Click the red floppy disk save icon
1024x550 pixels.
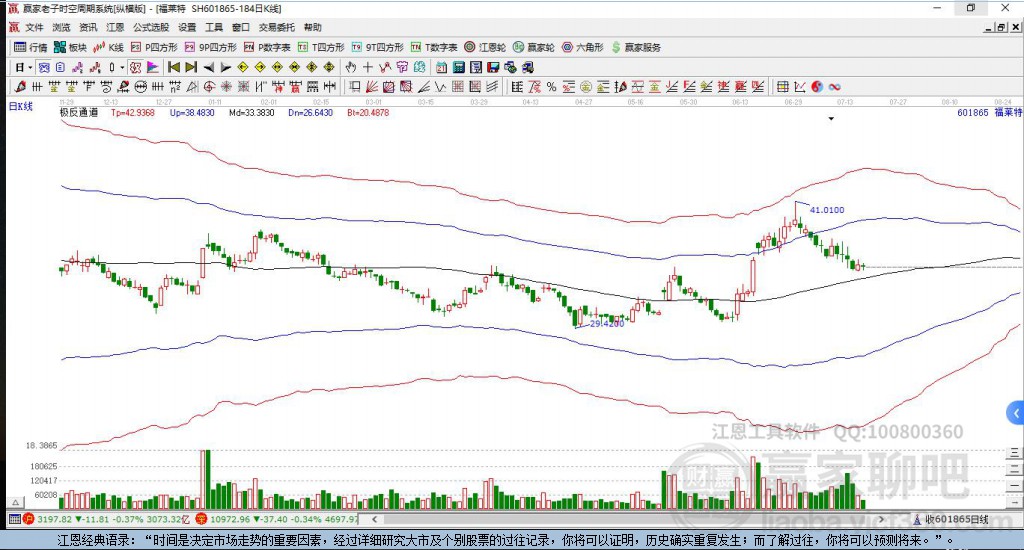493,67
